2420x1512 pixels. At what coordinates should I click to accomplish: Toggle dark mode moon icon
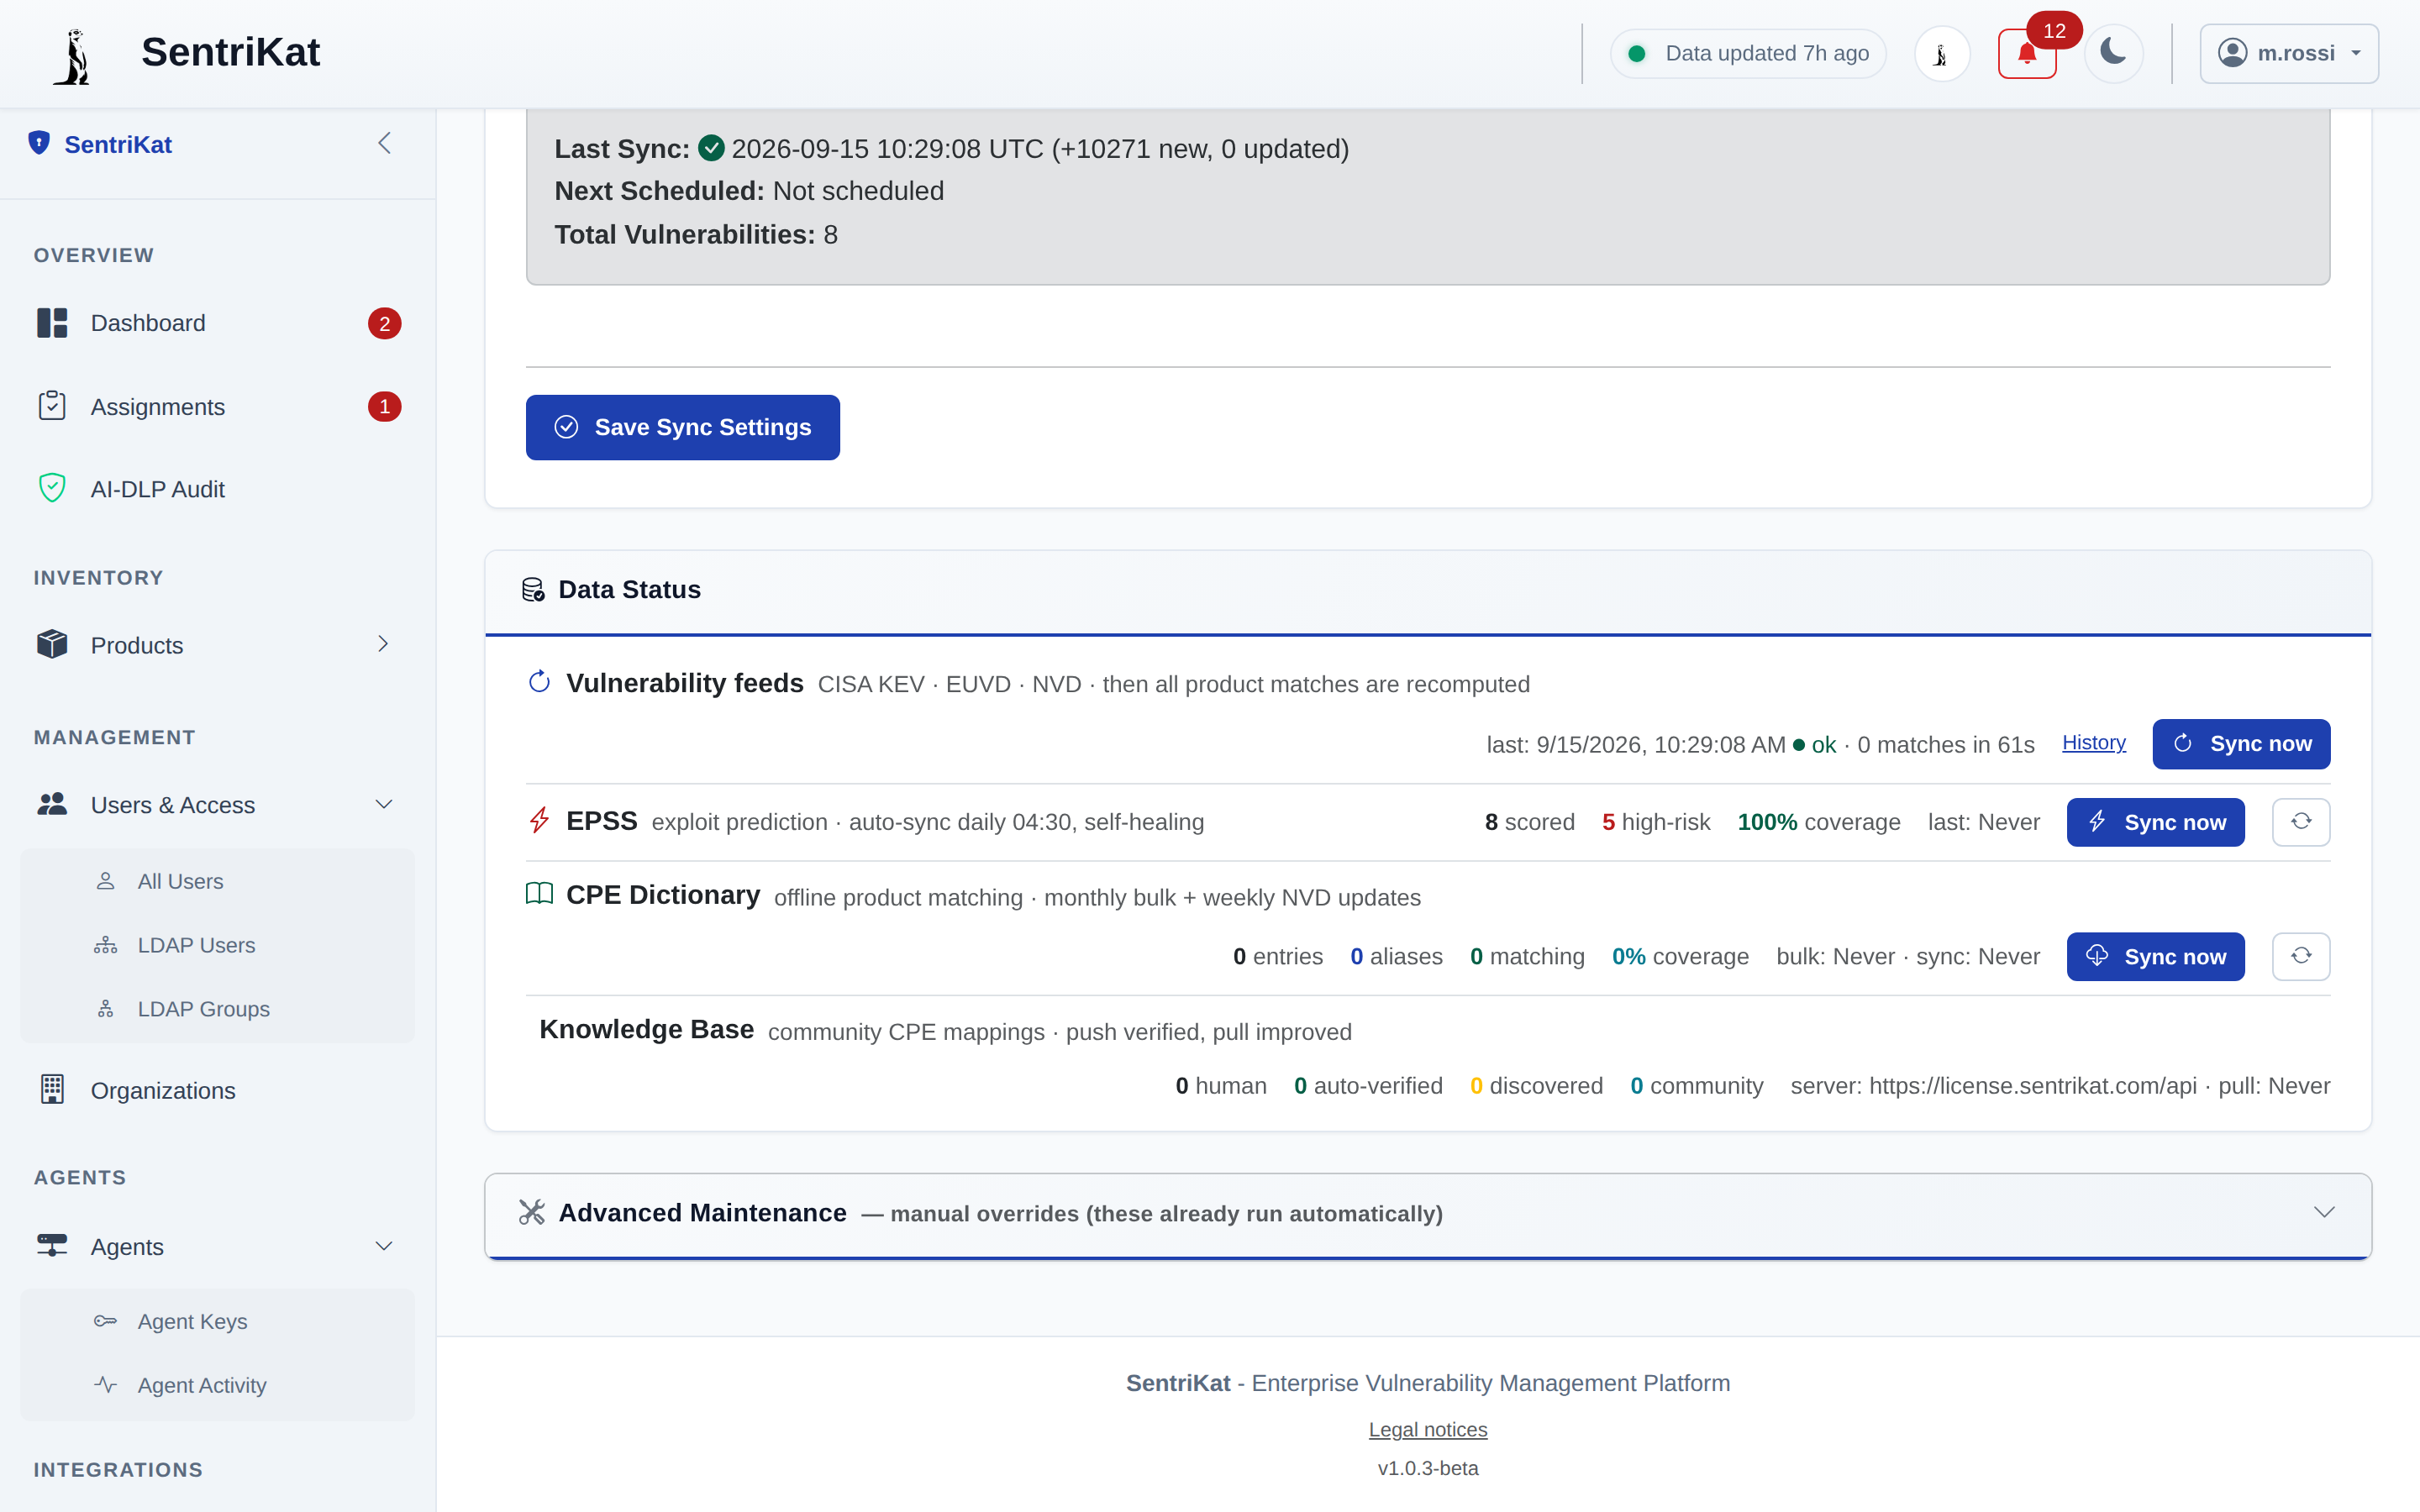(2113, 52)
